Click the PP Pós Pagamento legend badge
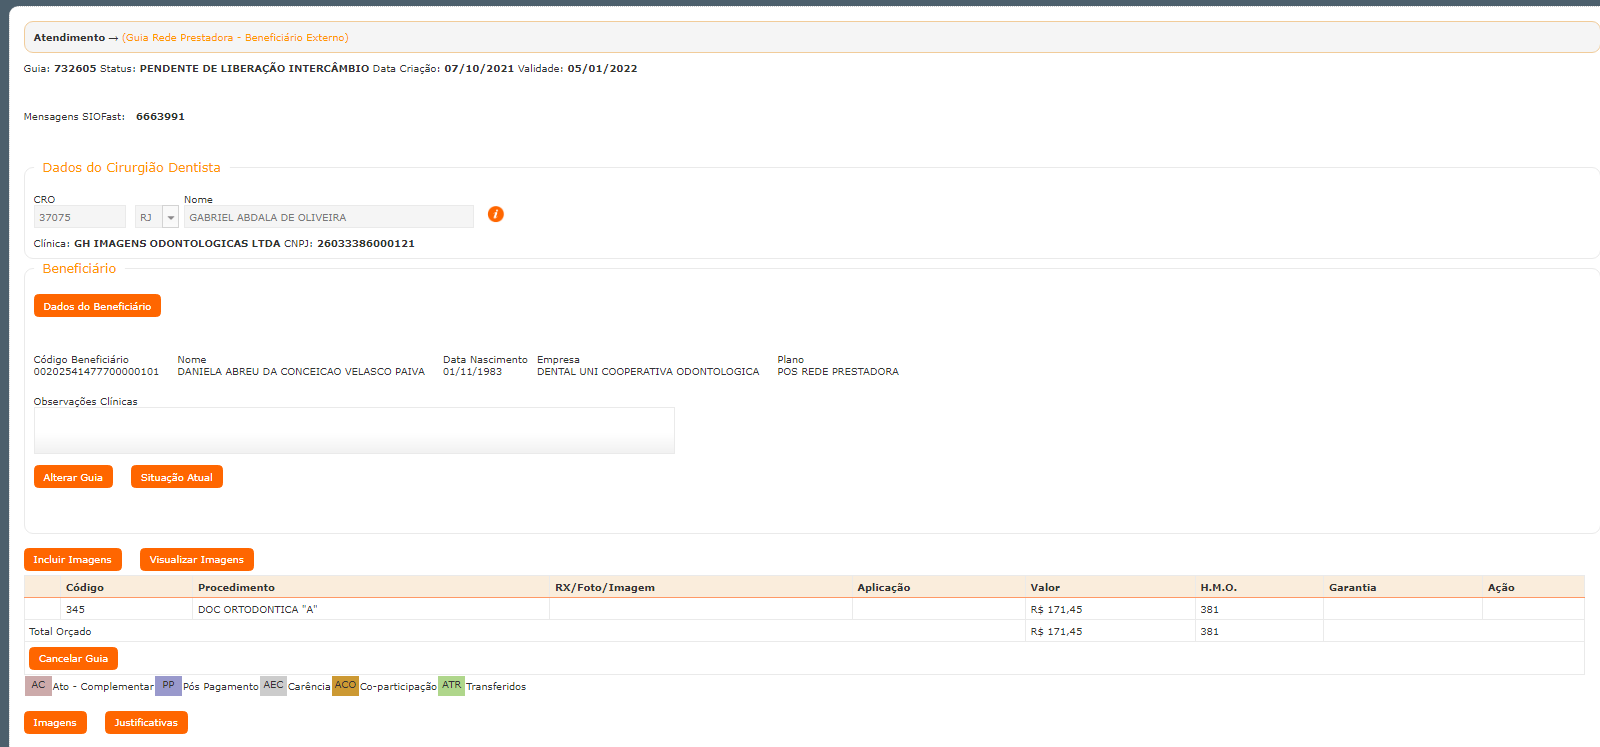 point(168,686)
